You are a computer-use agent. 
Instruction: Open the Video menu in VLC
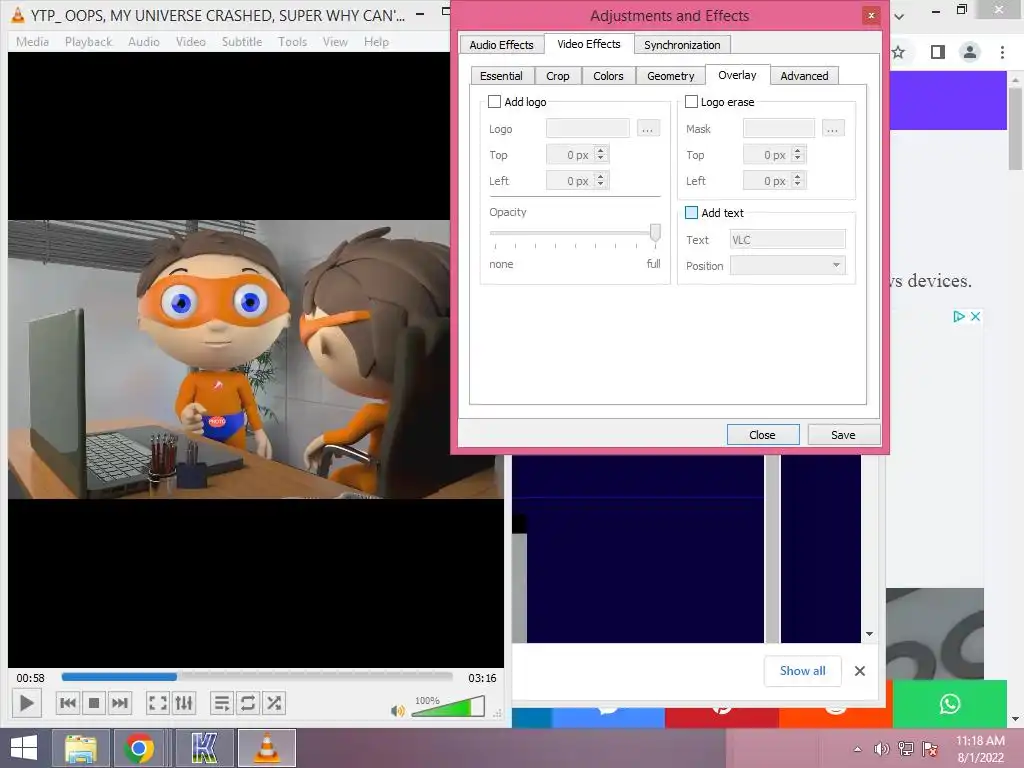[191, 42]
